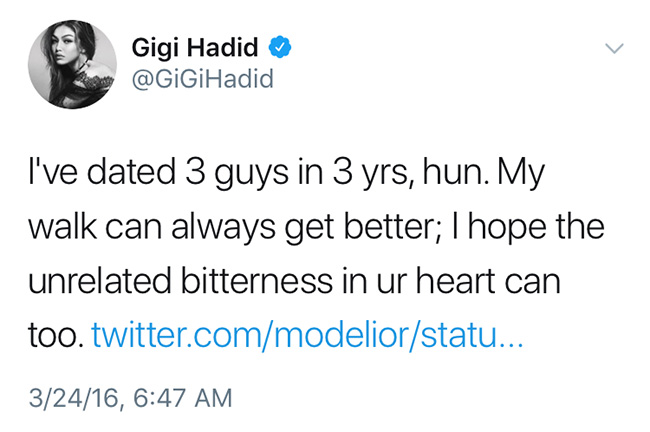
Task: Click the 6:47 AM time in the timestamp
Action: [182, 398]
